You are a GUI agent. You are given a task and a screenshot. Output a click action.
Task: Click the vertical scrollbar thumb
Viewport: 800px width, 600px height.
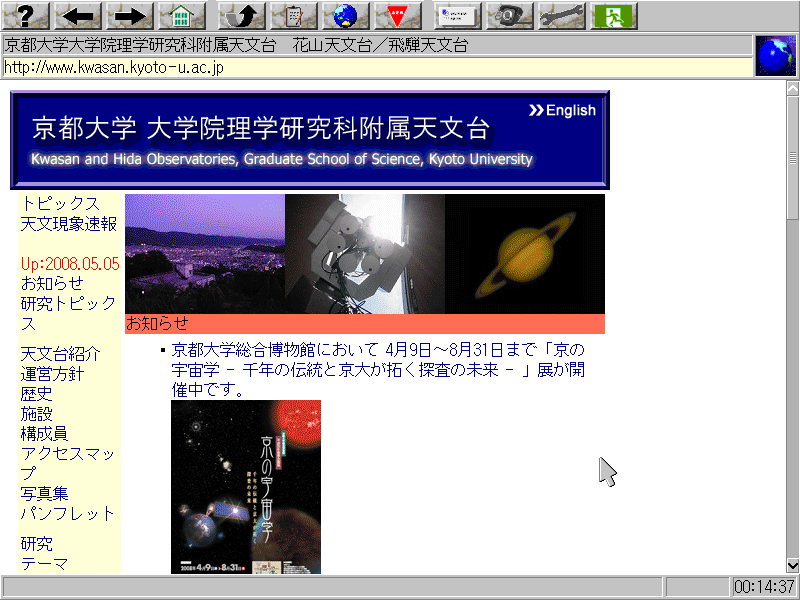point(793,158)
